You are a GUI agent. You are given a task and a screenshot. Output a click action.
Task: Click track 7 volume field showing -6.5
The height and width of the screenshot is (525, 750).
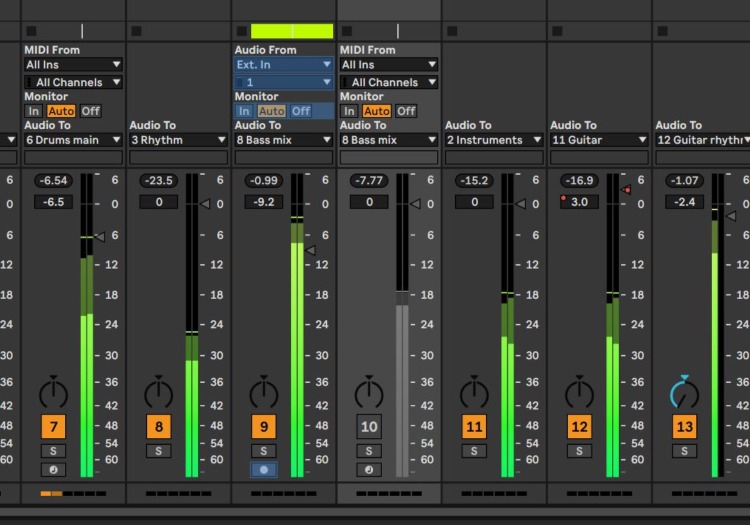tap(53, 202)
